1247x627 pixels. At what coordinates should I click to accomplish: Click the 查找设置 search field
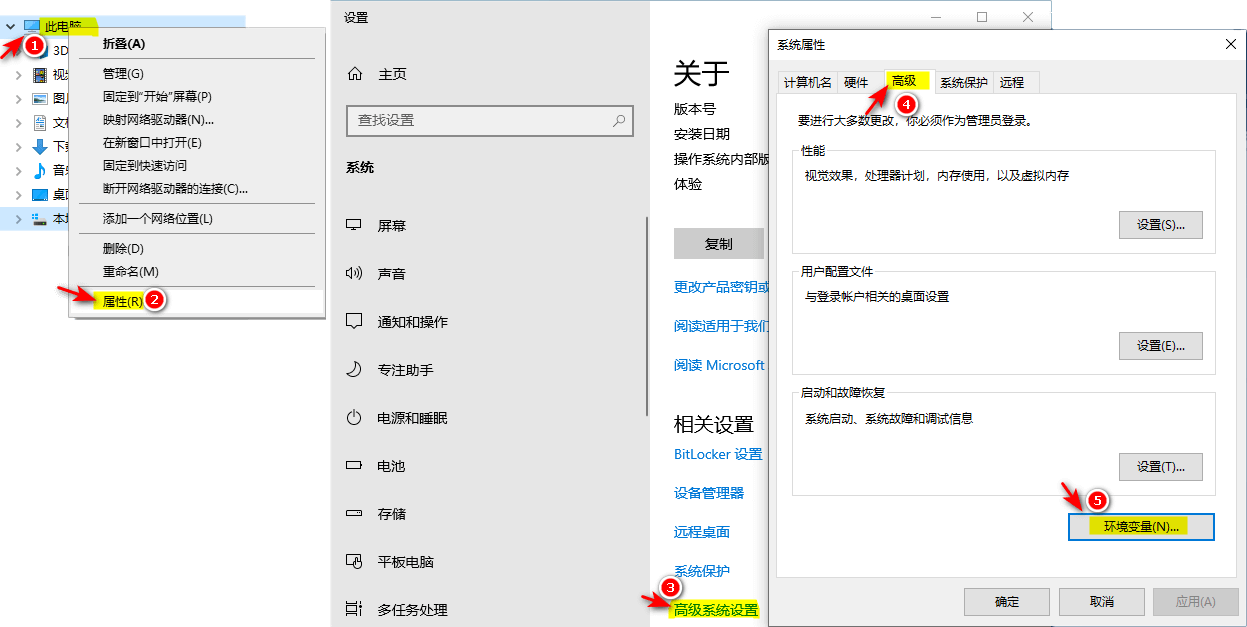(x=480, y=120)
